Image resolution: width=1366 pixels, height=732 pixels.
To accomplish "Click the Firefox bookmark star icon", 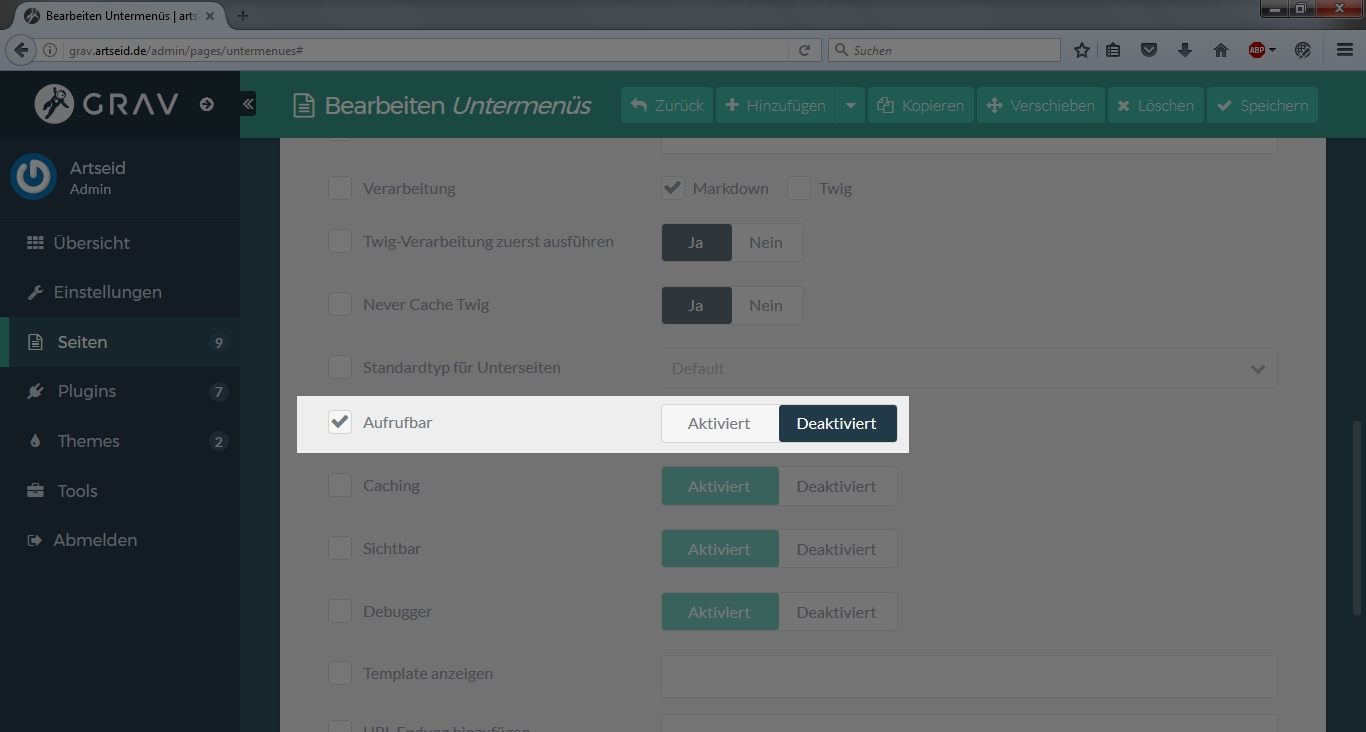I will (x=1081, y=50).
